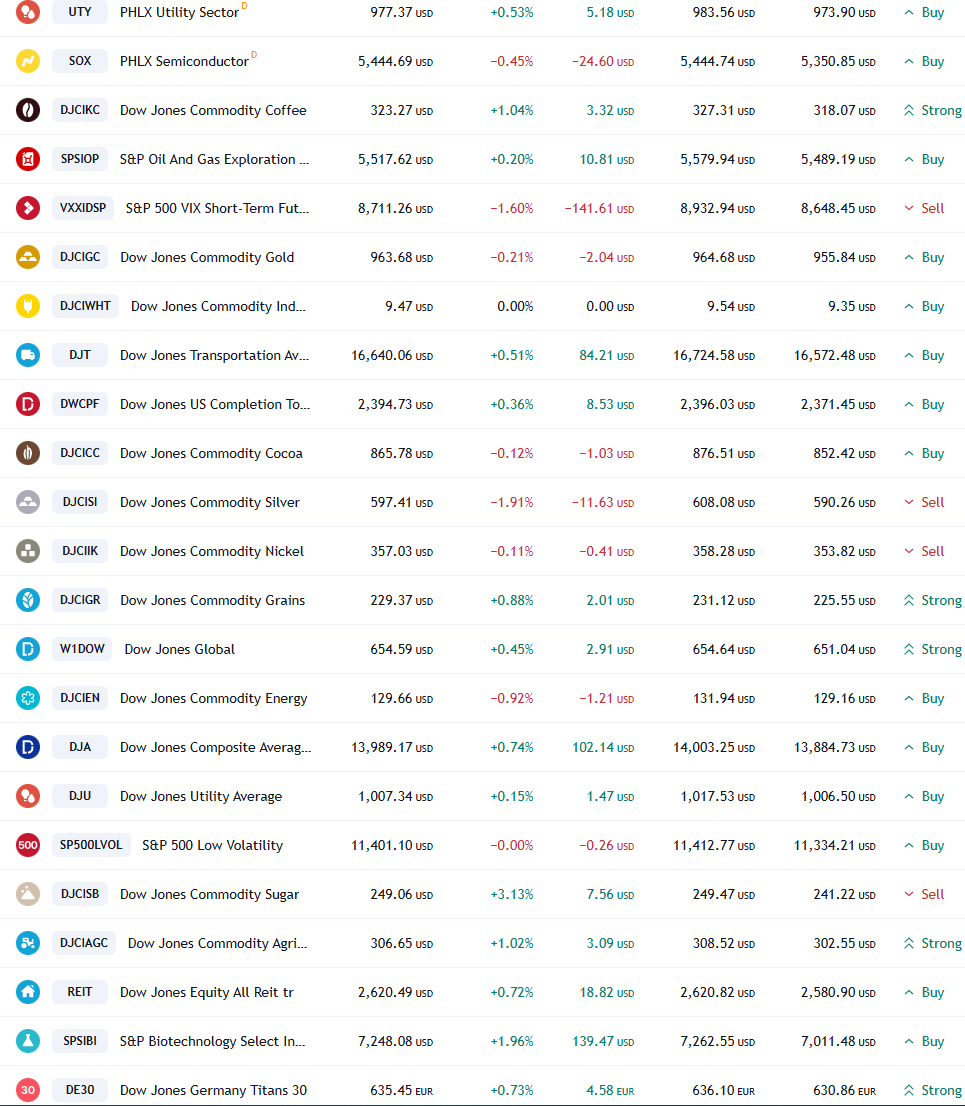This screenshot has height=1106, width=965.
Task: Select the +3.13% change for sugar
Action: 512,894
